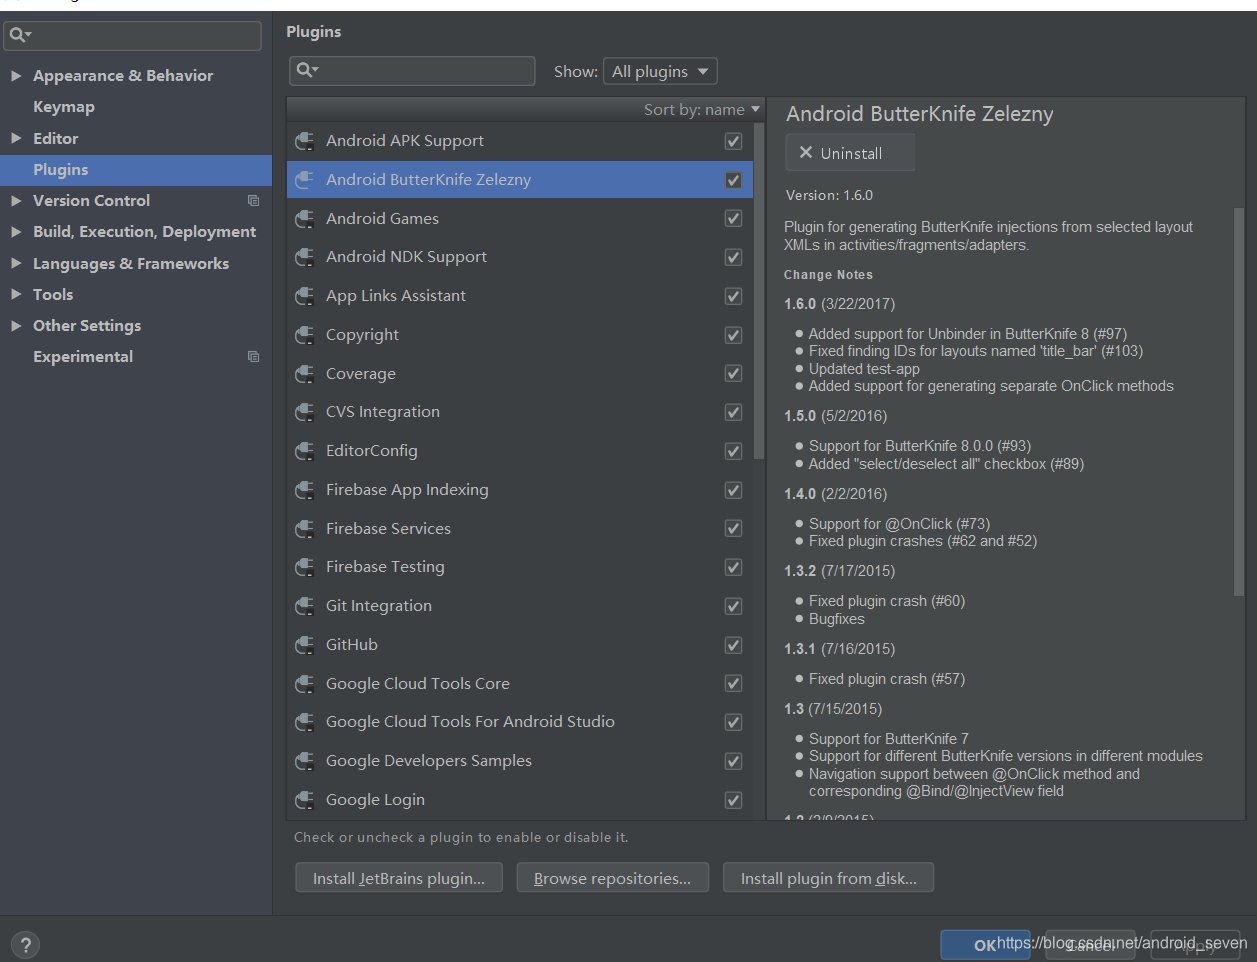
Task: Uncheck the EditorConfig plugin
Action: pos(733,451)
